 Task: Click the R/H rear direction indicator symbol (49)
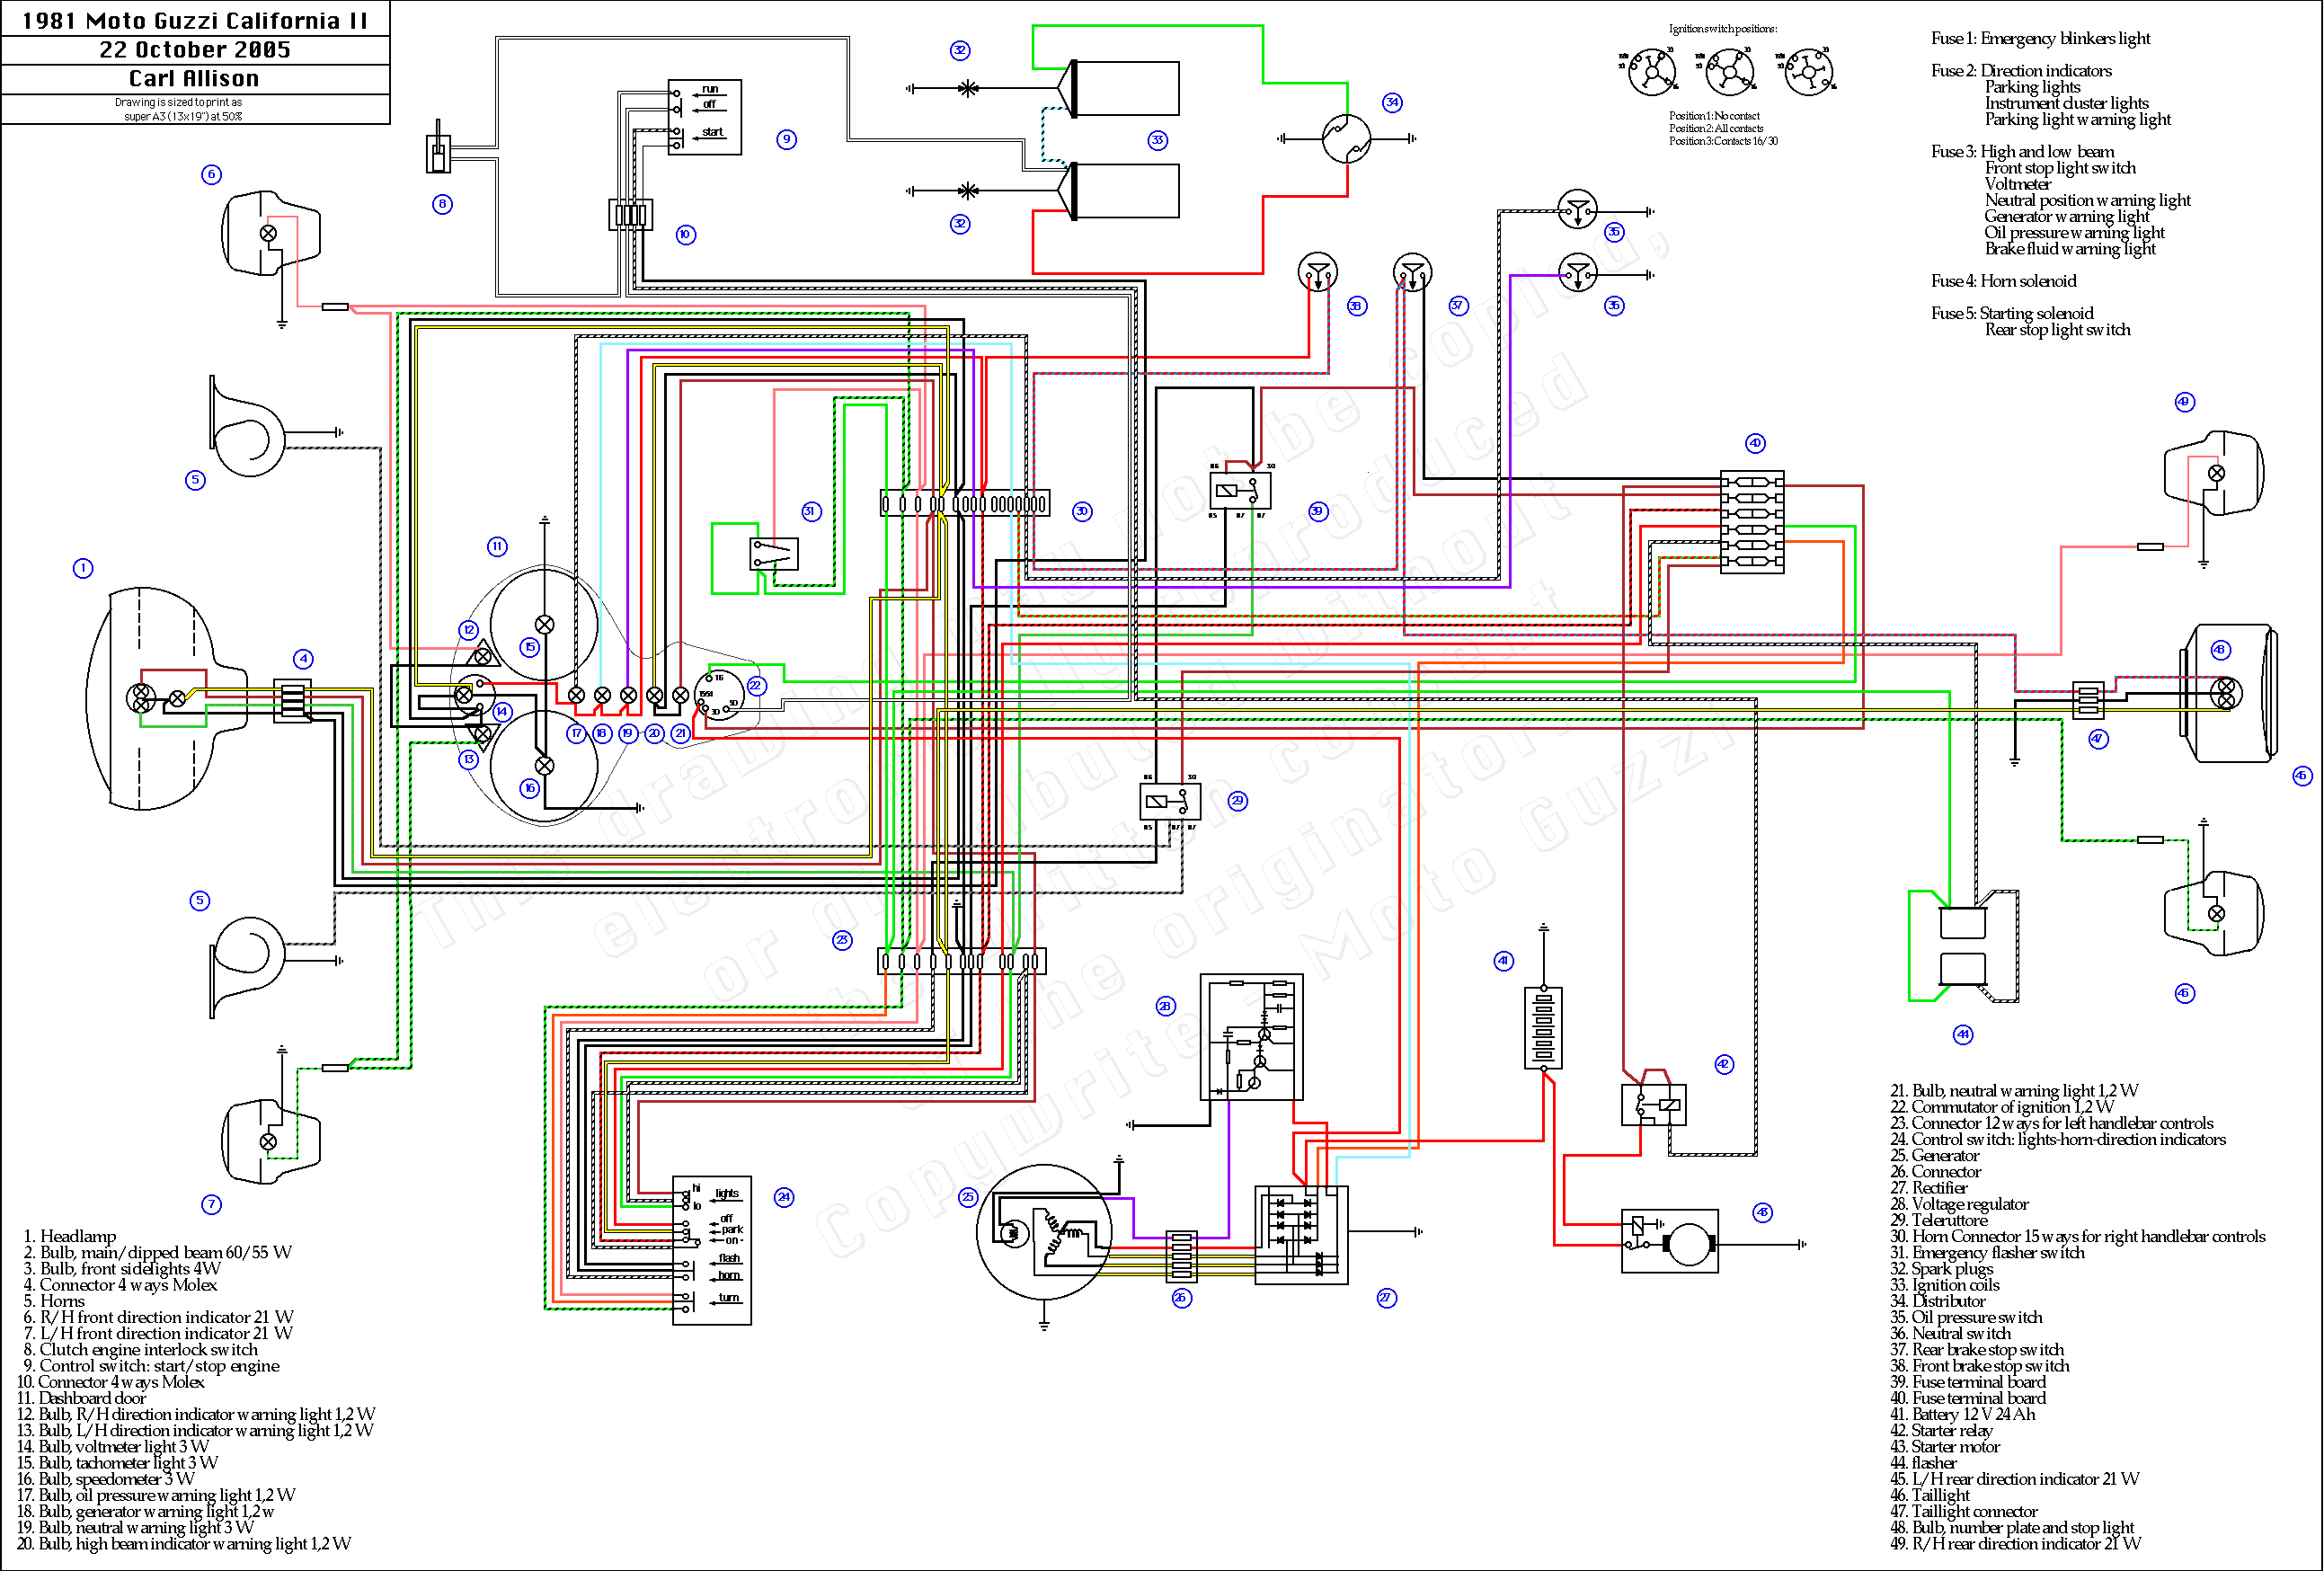point(2214,473)
